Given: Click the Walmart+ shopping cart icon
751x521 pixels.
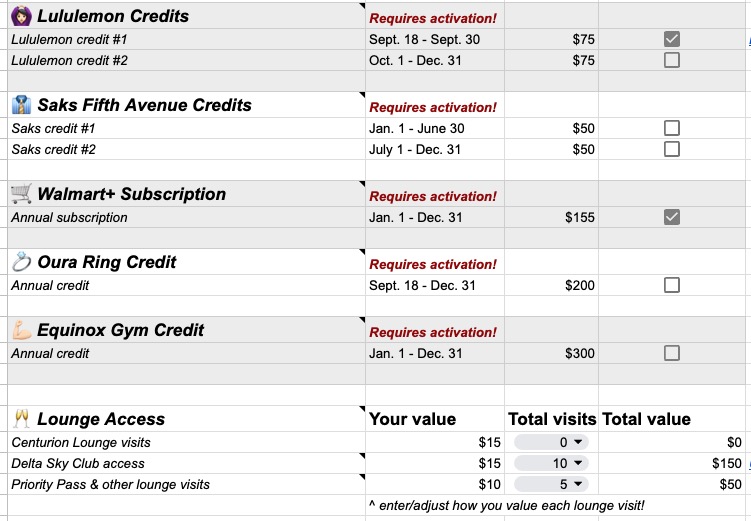Looking at the screenshot, I should pyautogui.click(x=21, y=193).
